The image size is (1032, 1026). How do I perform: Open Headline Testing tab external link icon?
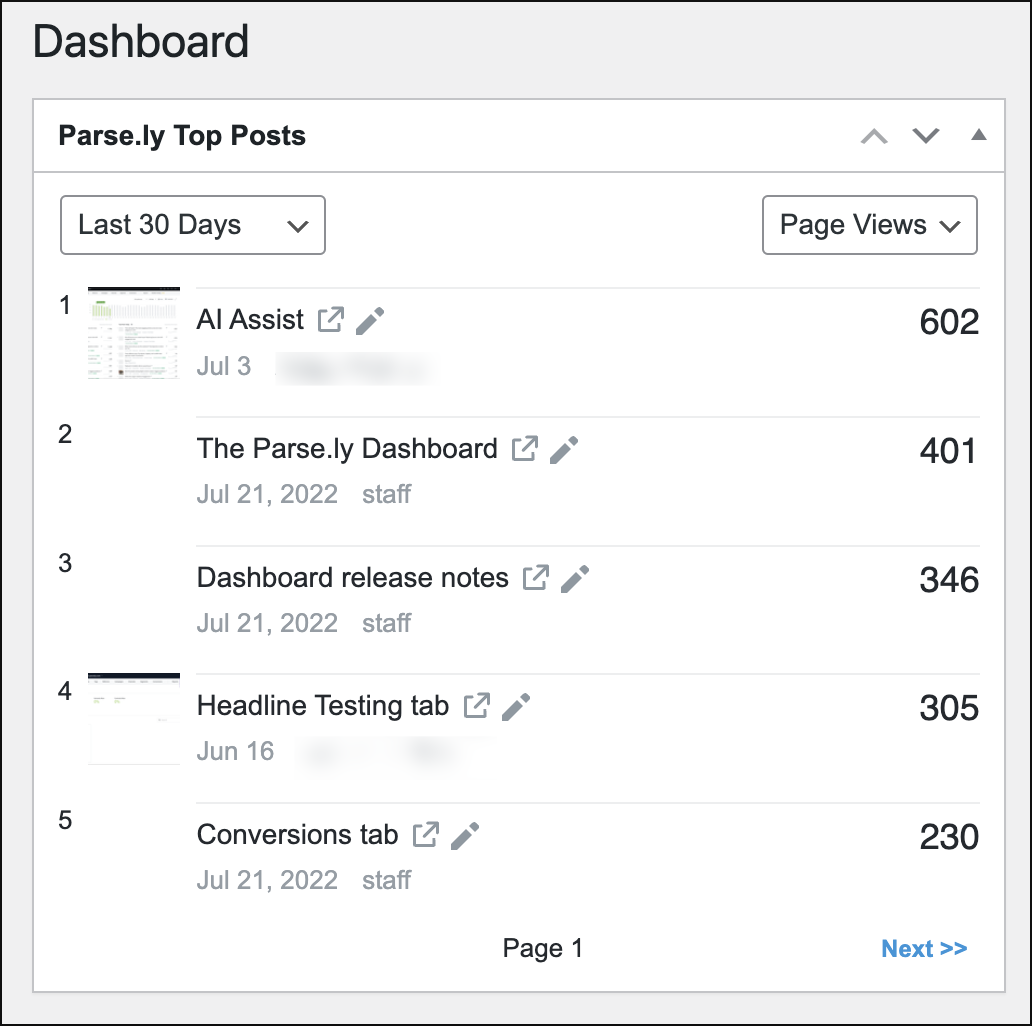(477, 706)
